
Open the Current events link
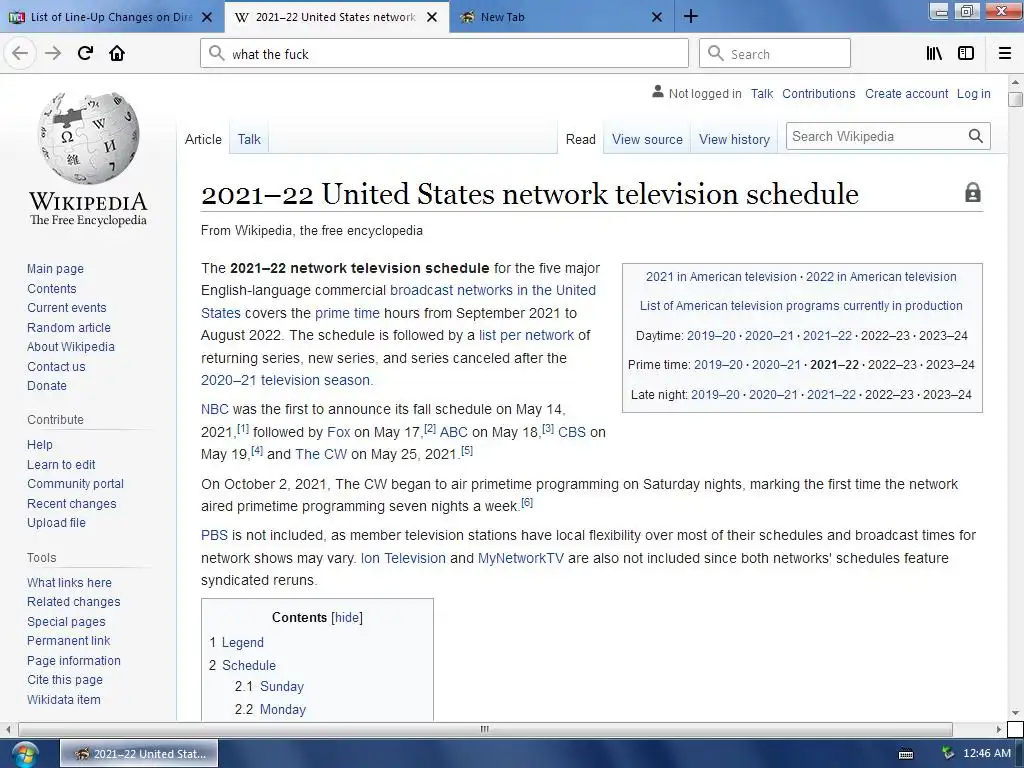[67, 308]
